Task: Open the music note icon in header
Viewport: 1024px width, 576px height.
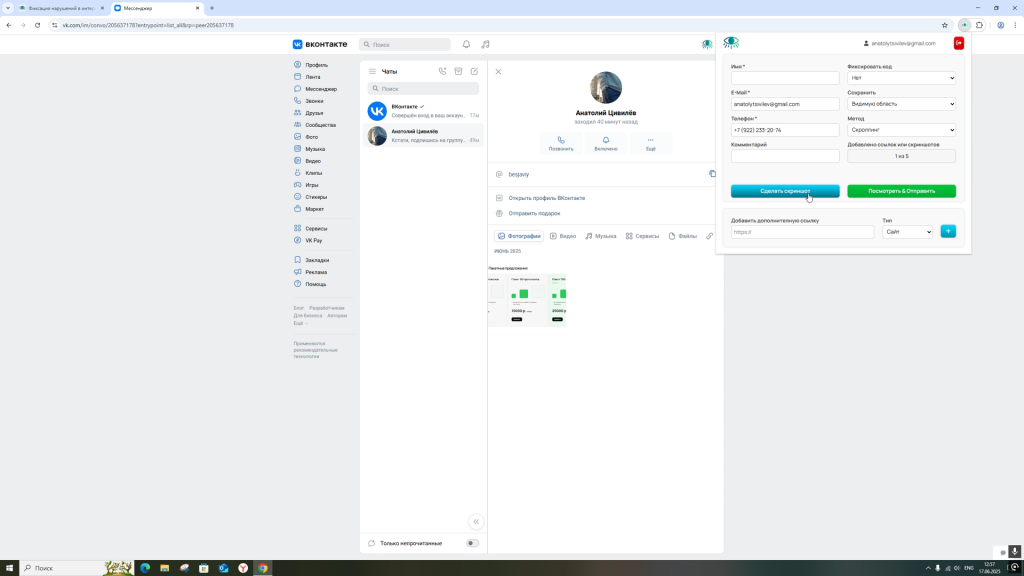Action: pos(485,44)
